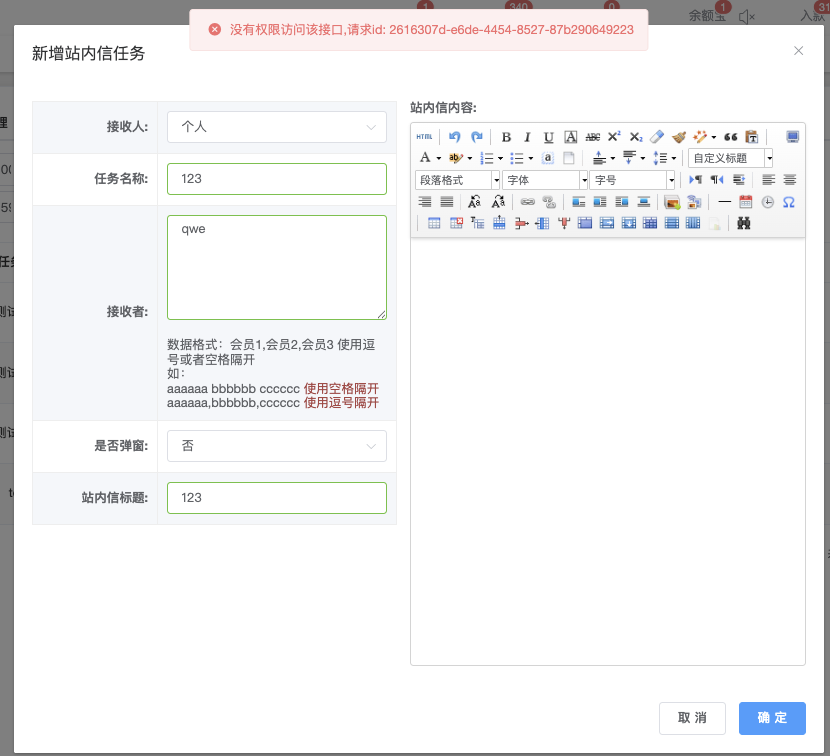Click the insert image icon
Image resolution: width=830 pixels, height=756 pixels.
pos(672,202)
